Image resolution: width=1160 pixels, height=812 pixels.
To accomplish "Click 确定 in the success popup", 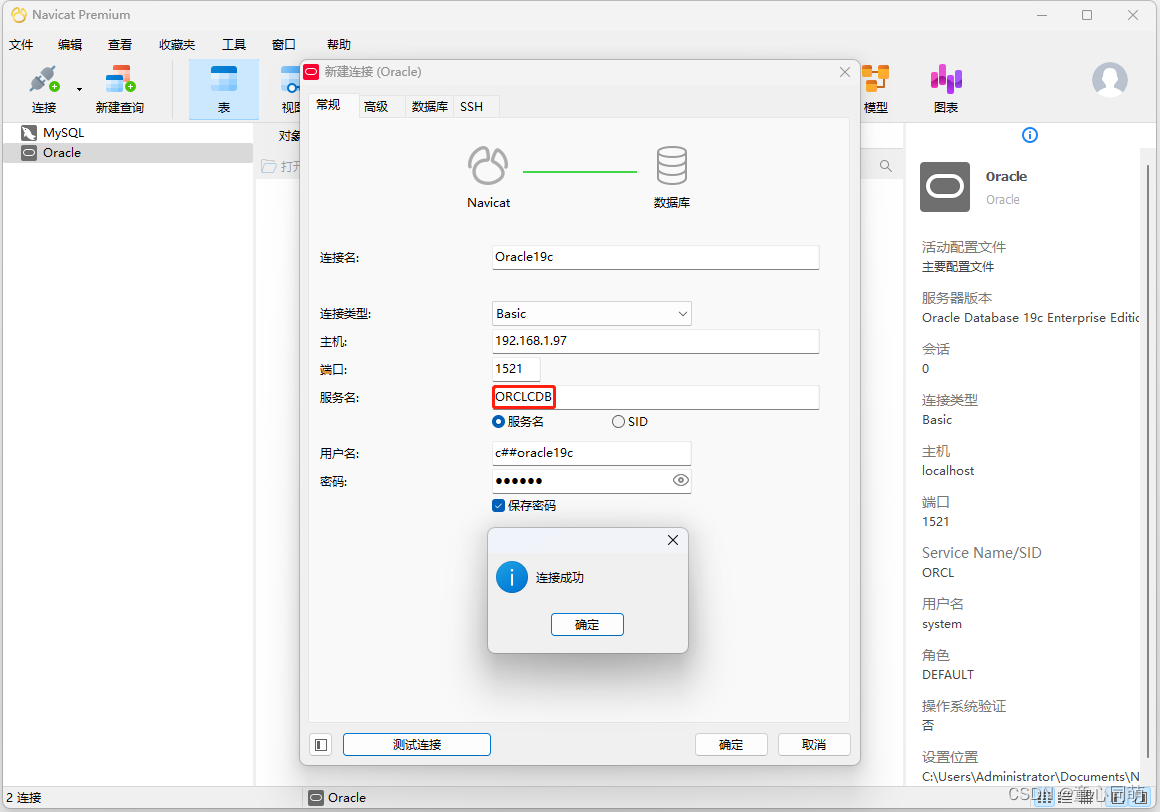I will click(x=587, y=624).
